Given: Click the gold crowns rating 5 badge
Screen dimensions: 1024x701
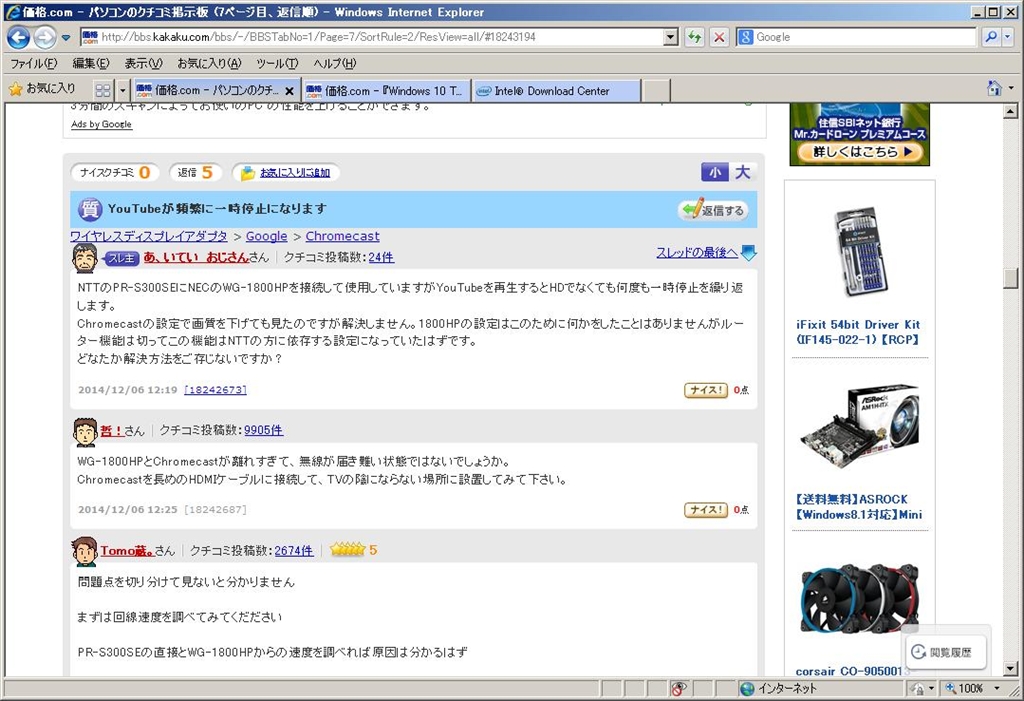Looking at the screenshot, I should (x=353, y=550).
